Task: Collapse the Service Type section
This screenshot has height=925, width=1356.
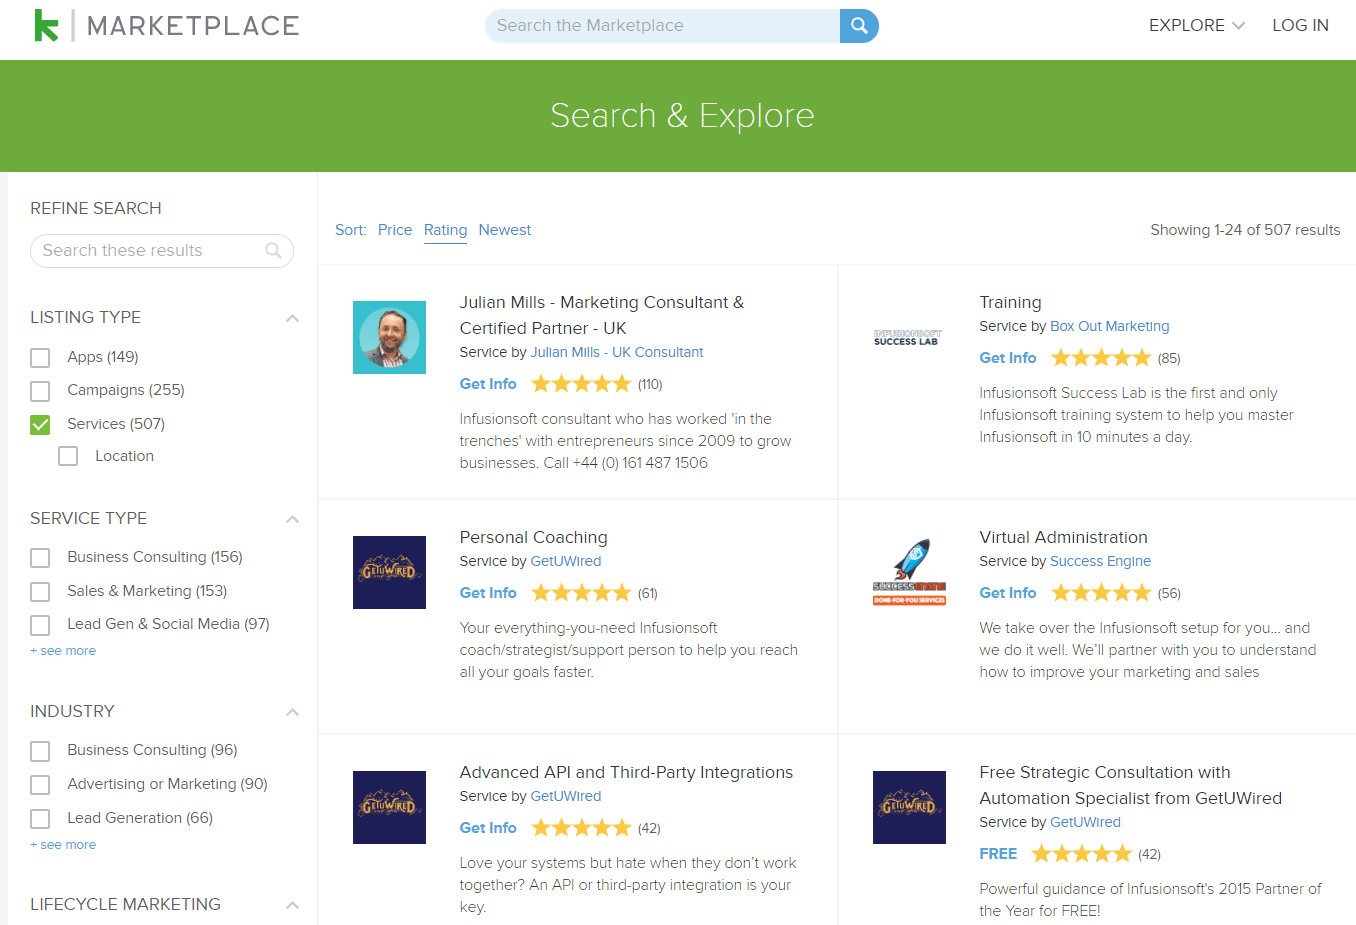Action: (x=292, y=519)
